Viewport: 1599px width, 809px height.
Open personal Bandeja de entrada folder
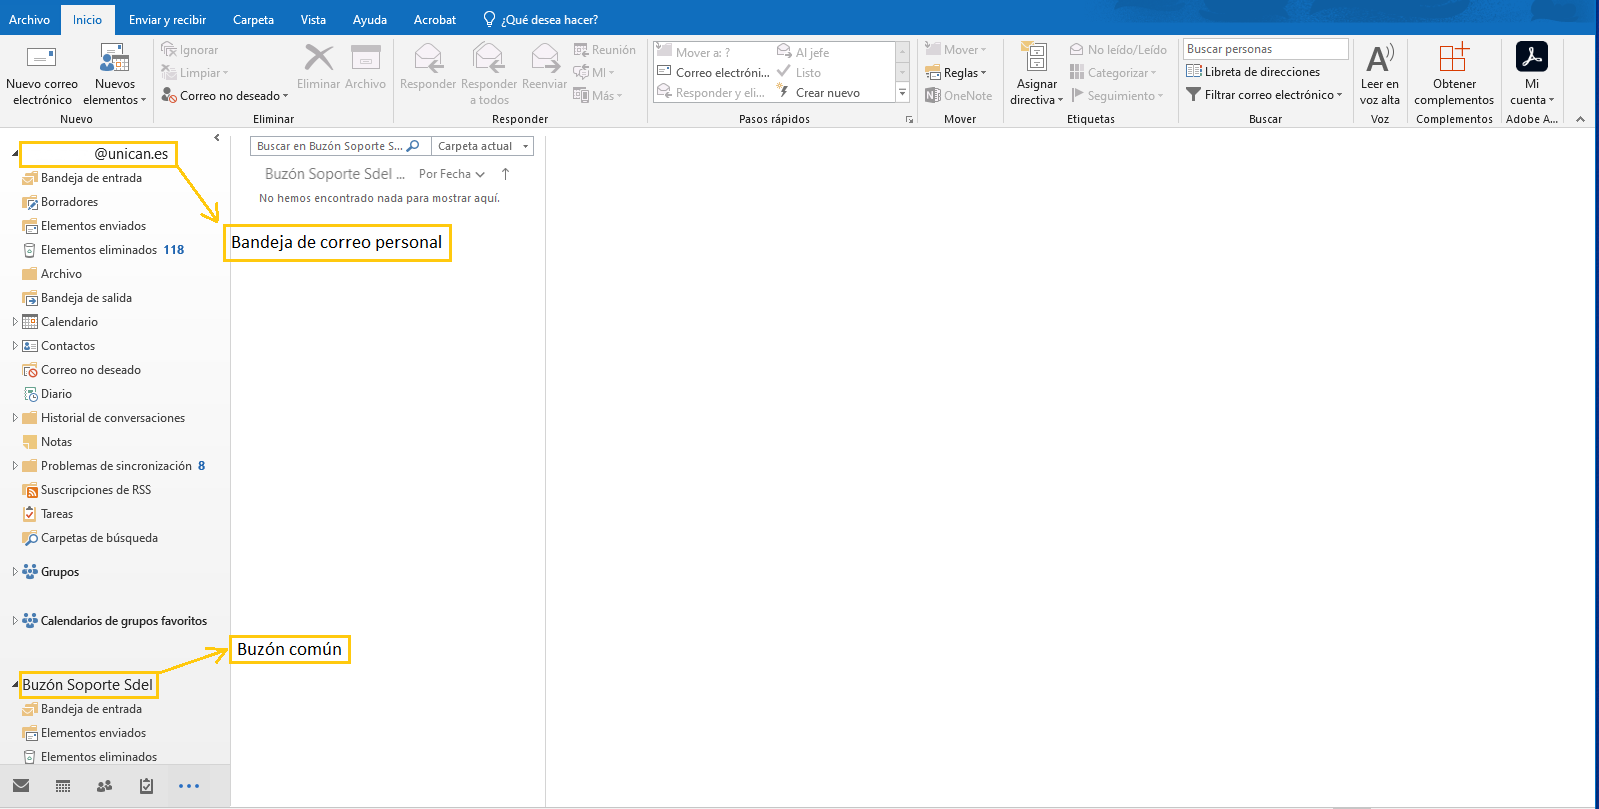click(x=91, y=178)
